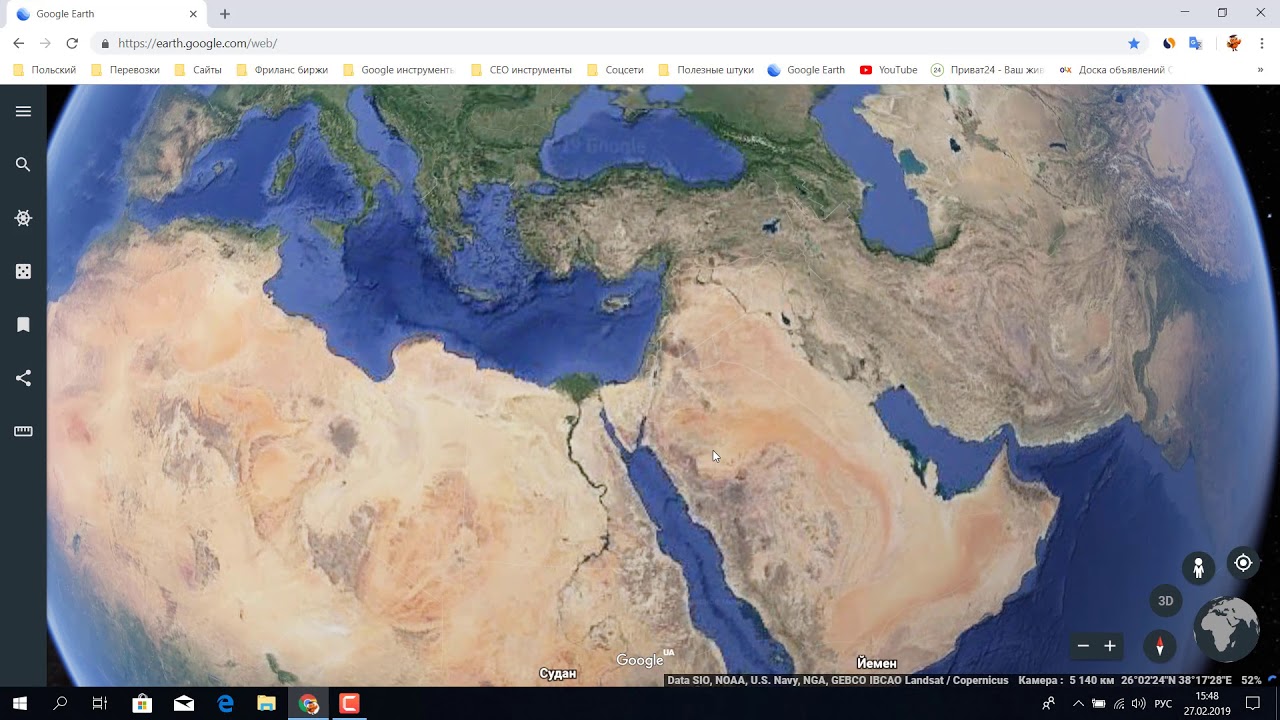Click the Share icon in sidebar

23,378
